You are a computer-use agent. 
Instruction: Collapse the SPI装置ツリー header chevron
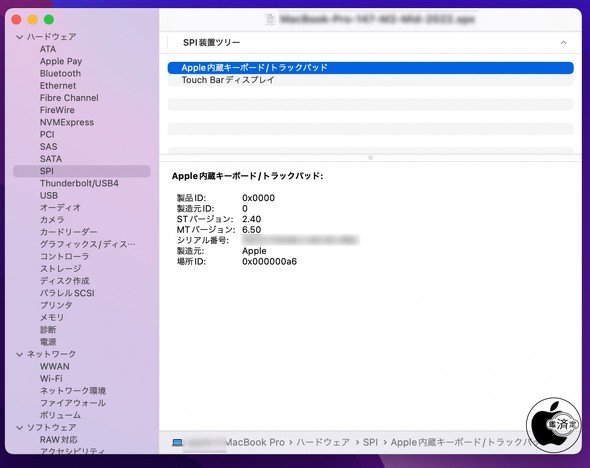563,43
